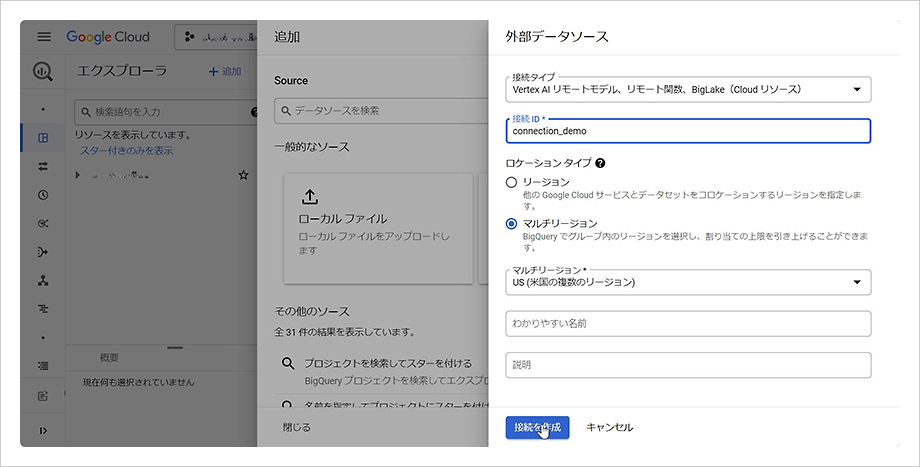This screenshot has width=920, height=467.
Task: Open the Dataform sidebar icon
Action: coord(43,252)
